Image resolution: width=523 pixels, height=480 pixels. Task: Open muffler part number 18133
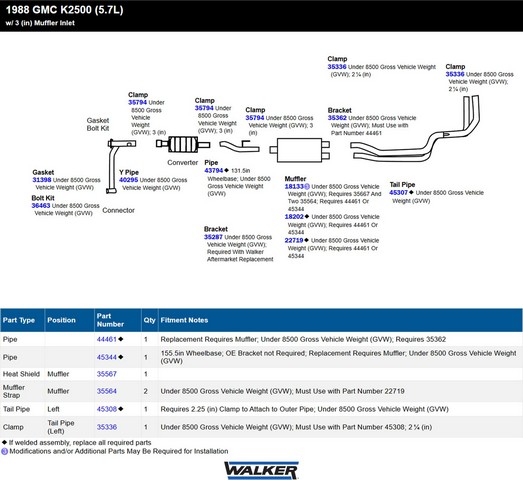(294, 186)
